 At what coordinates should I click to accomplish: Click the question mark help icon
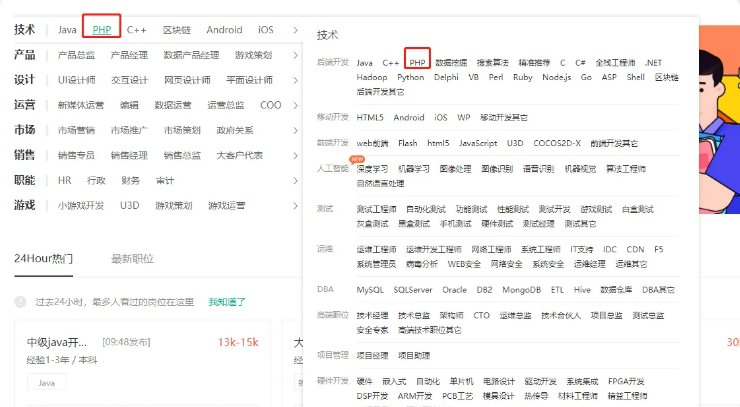pos(20,302)
